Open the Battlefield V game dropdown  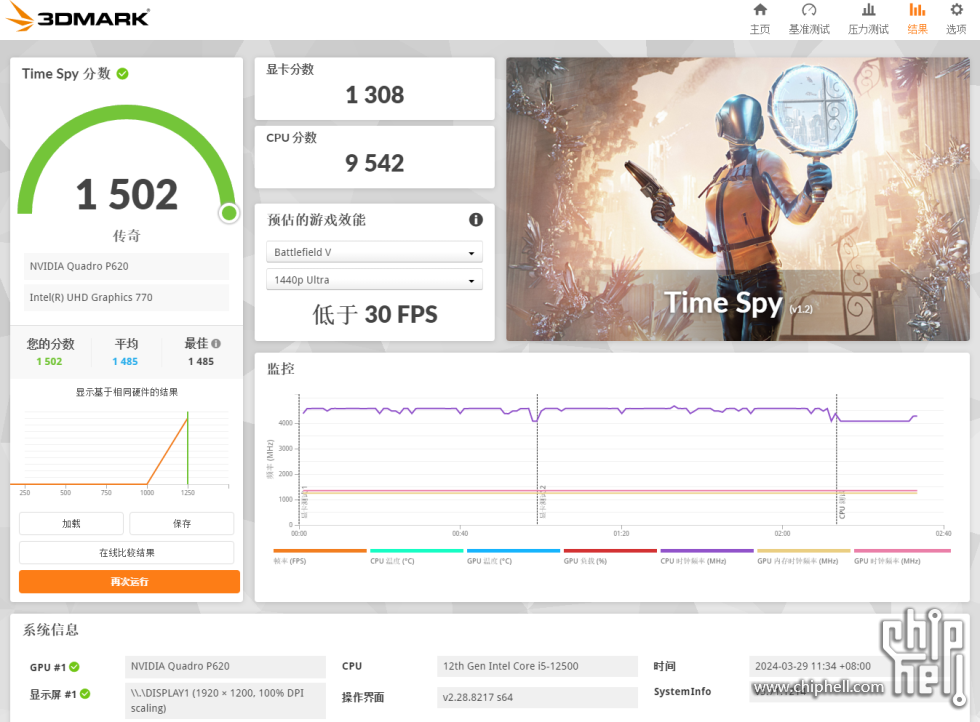click(x=374, y=253)
